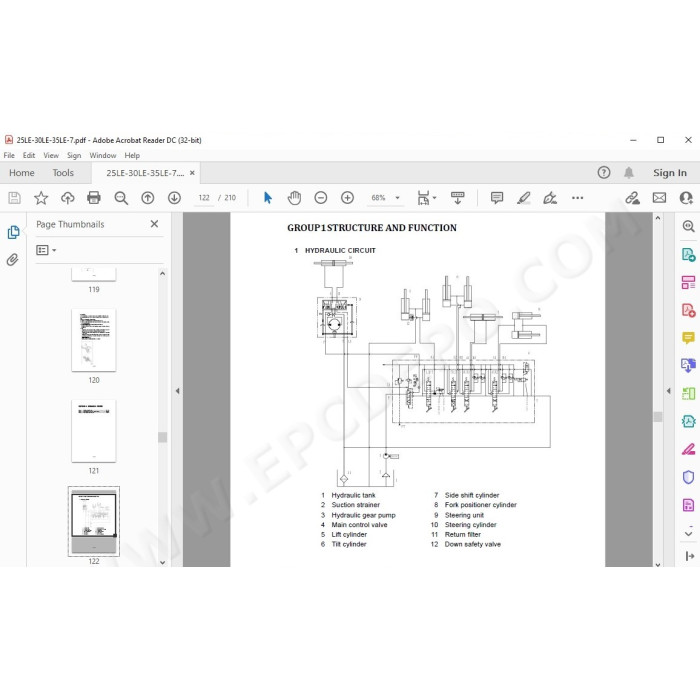Open the Edit menu

coord(29,155)
